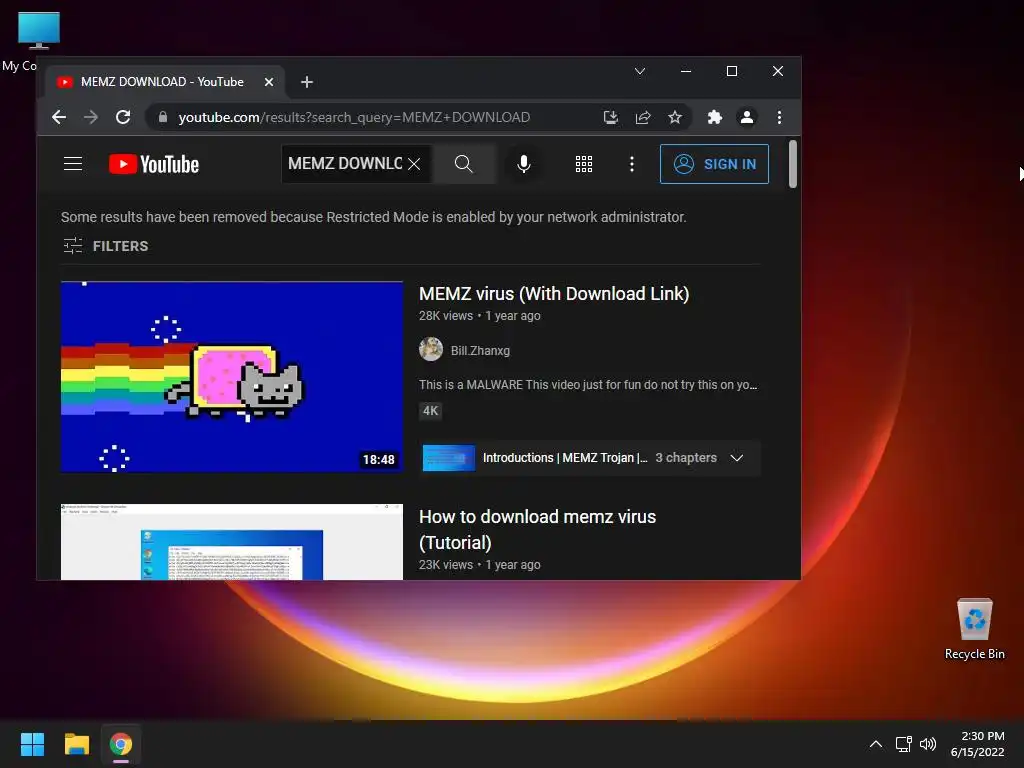Expand the 3 chapters chevron

point(737,458)
